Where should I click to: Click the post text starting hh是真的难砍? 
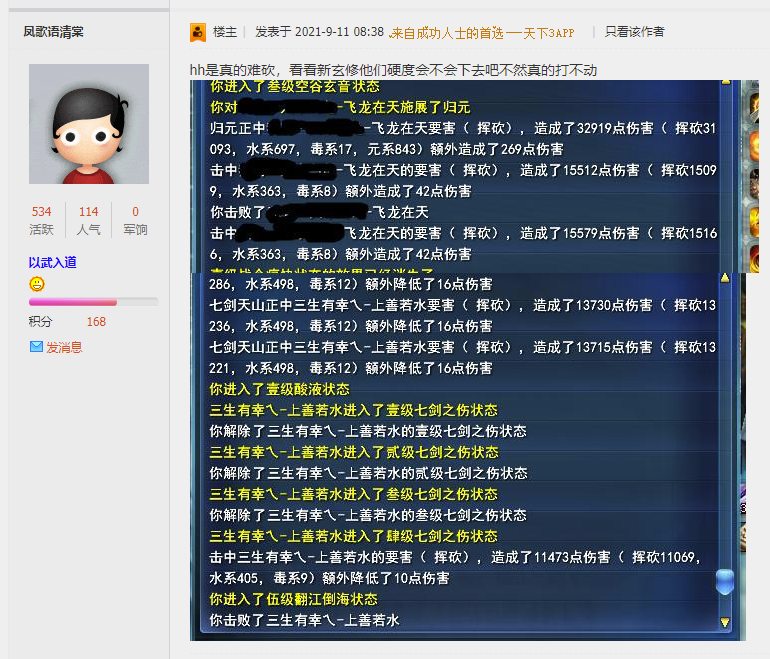[x=393, y=70]
